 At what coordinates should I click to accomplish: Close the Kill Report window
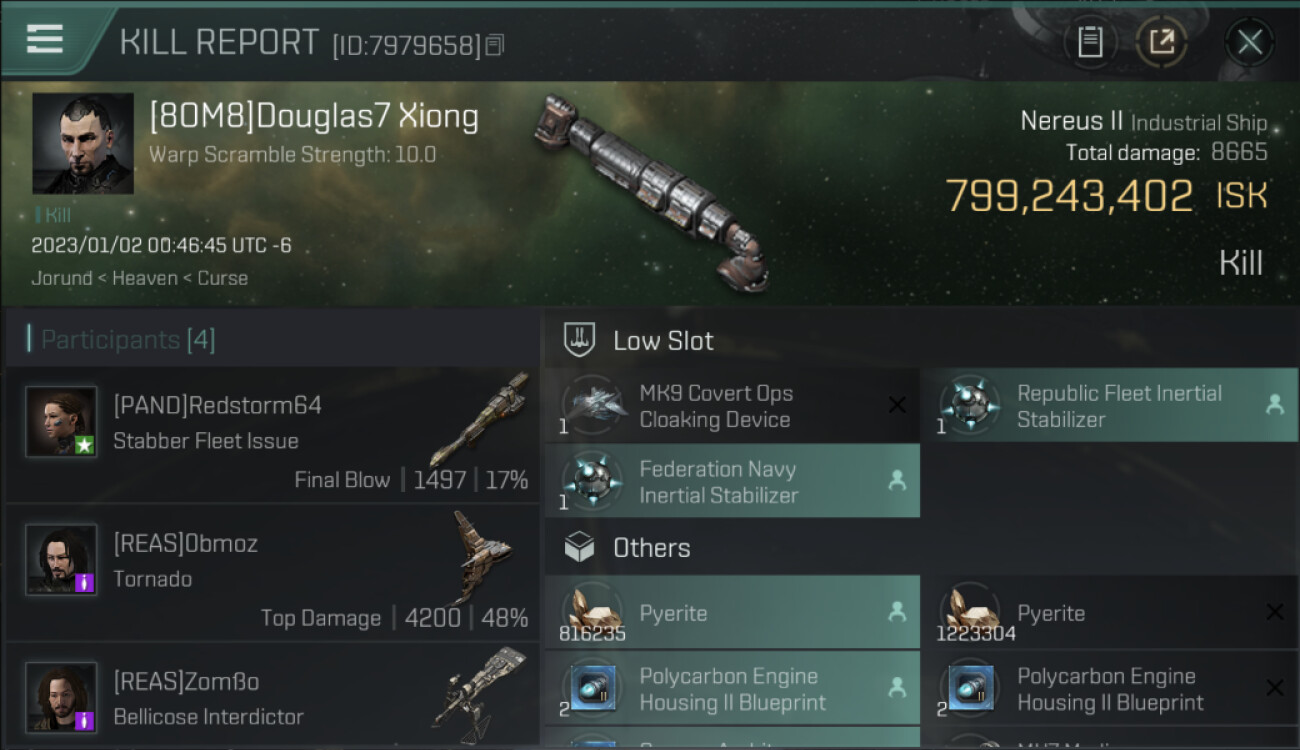click(1249, 42)
